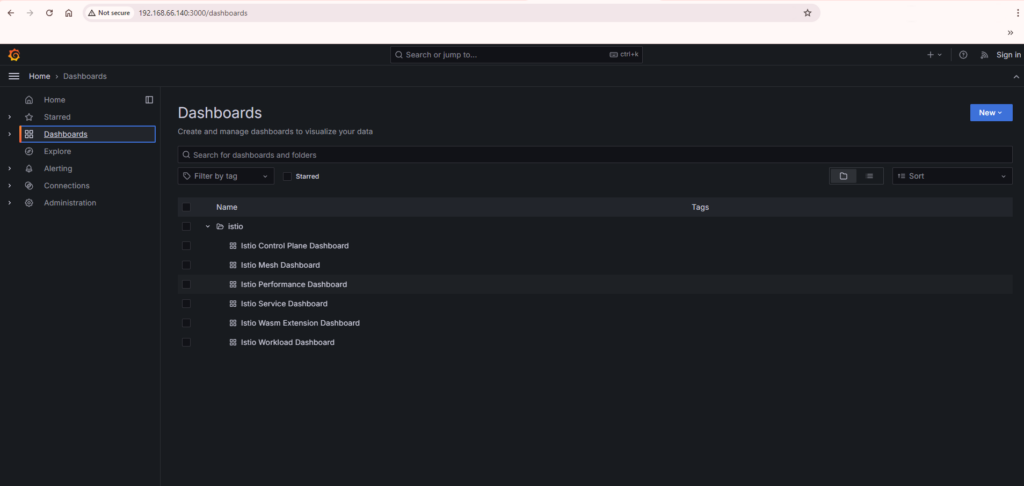This screenshot has width=1024, height=486.
Task: Click the Alerting bell icon
Action: coord(29,169)
